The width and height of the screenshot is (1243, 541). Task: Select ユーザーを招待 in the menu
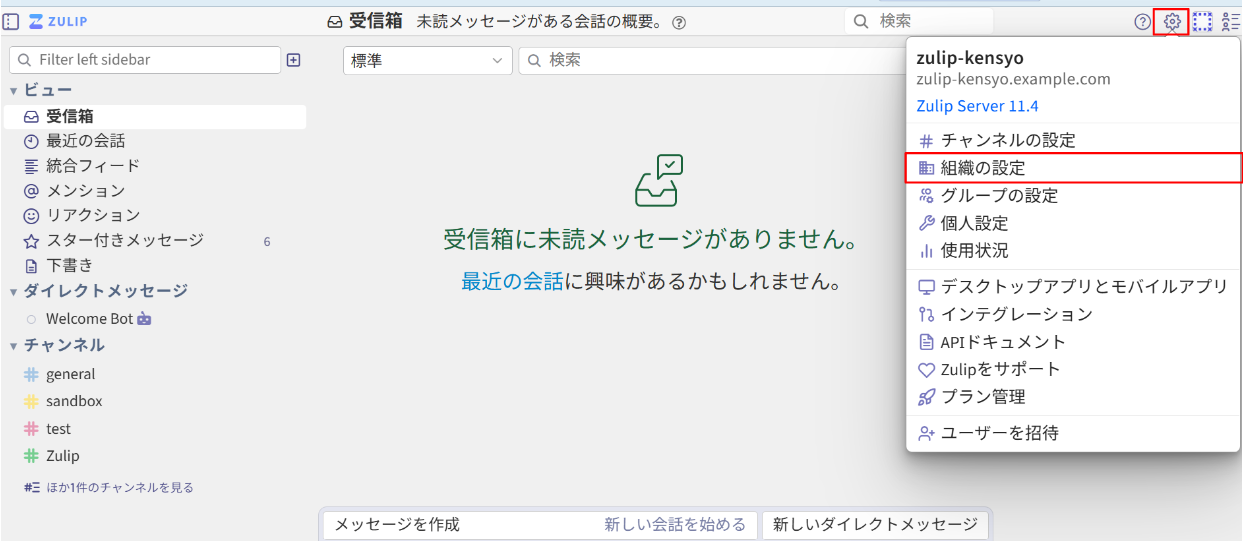tap(999, 433)
